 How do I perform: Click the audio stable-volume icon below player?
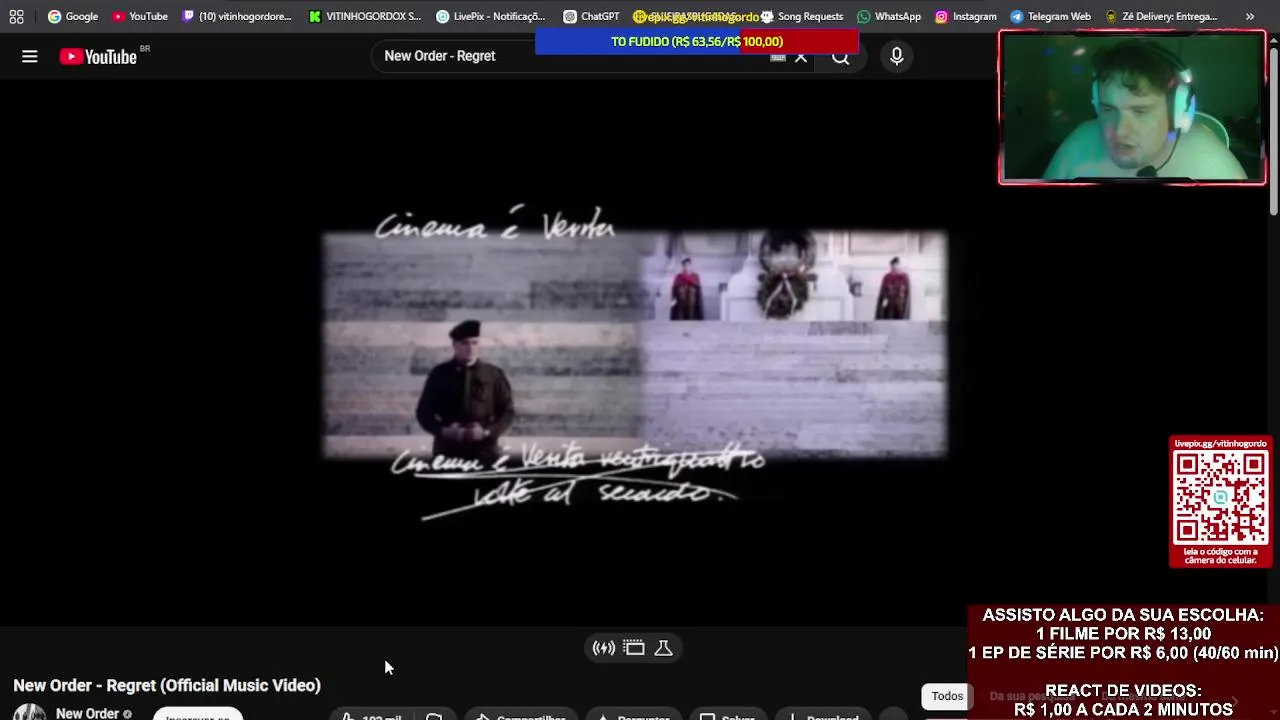[604, 648]
